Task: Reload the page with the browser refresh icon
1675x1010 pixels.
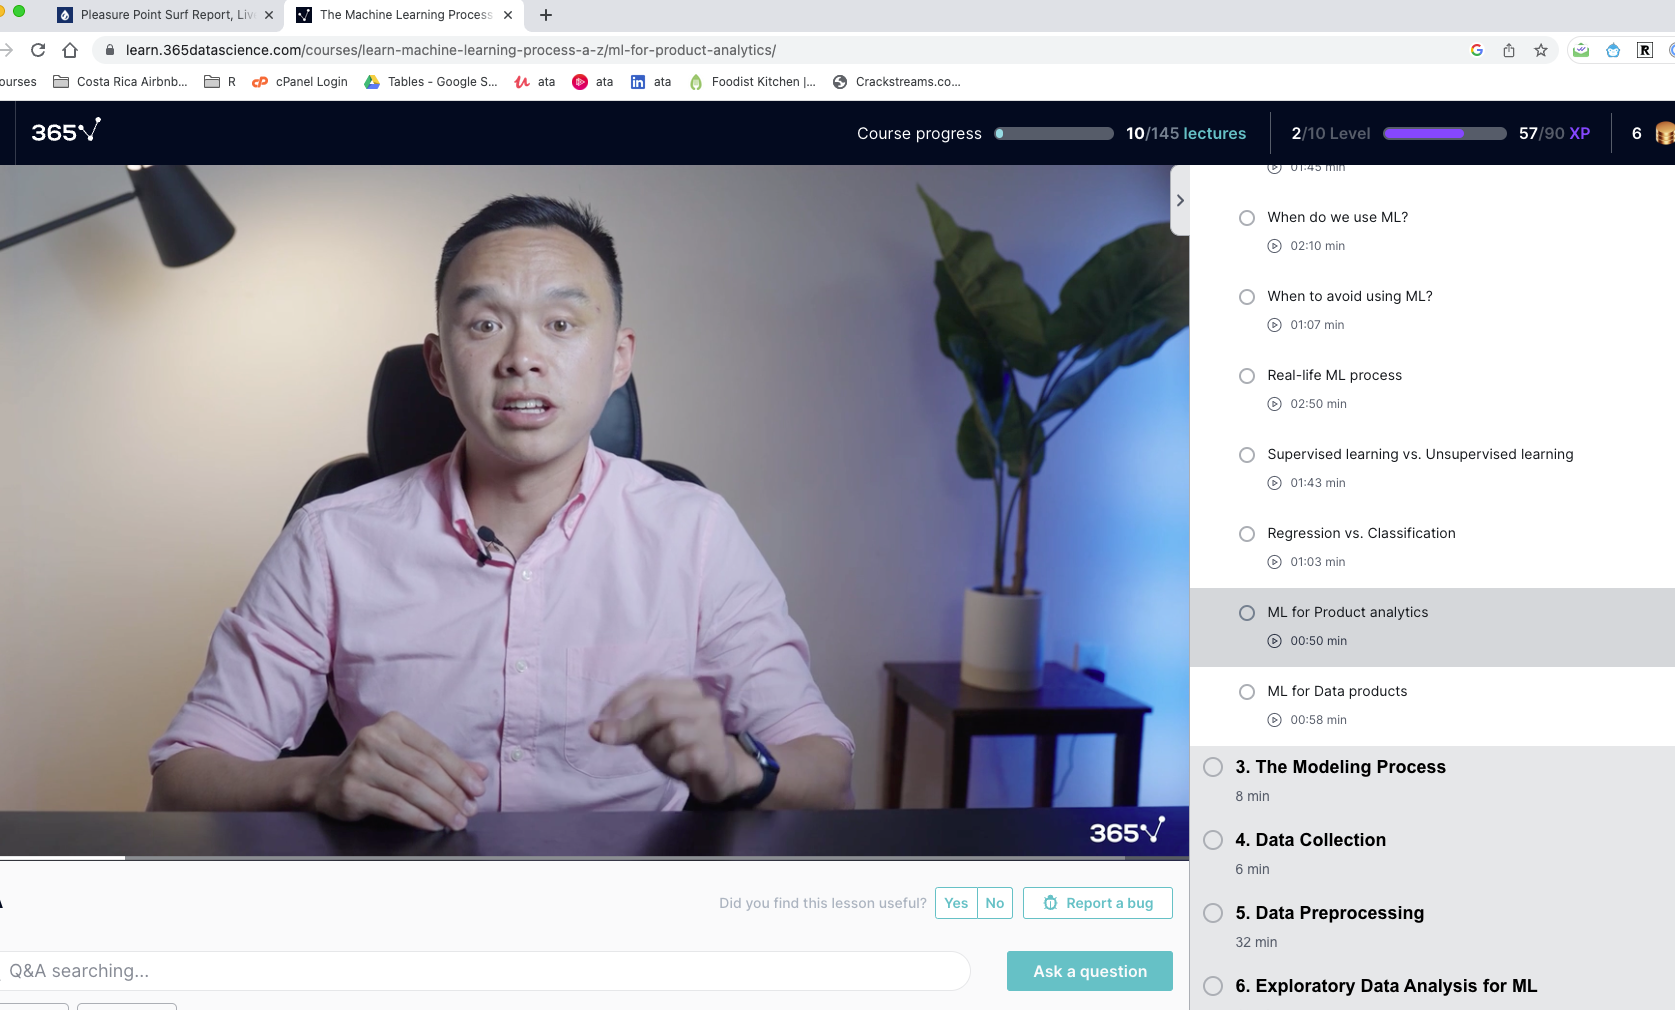Action: tap(38, 50)
